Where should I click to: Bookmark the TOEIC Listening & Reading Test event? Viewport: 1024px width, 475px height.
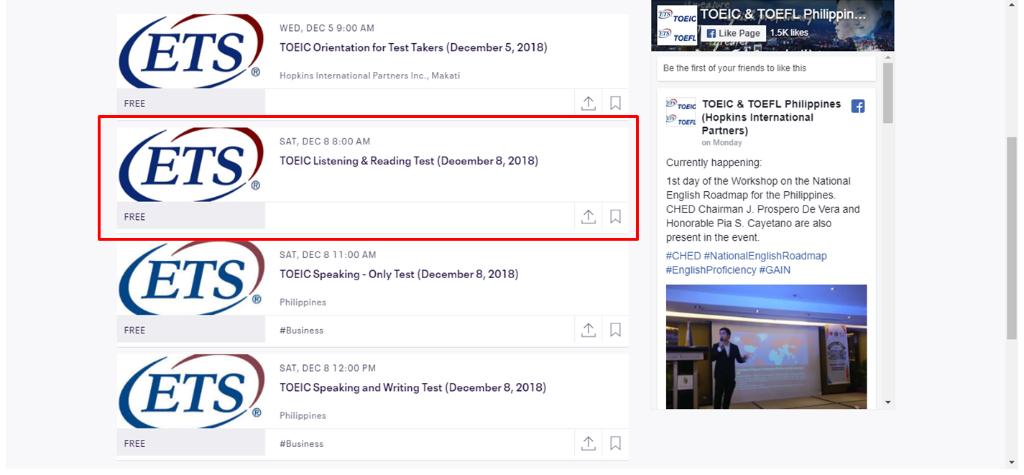click(x=615, y=216)
